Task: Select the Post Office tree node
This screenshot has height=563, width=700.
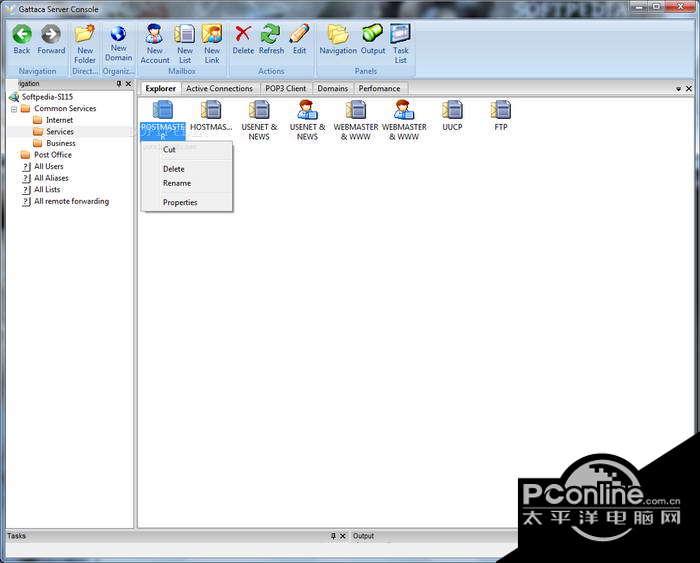Action: [x=53, y=155]
